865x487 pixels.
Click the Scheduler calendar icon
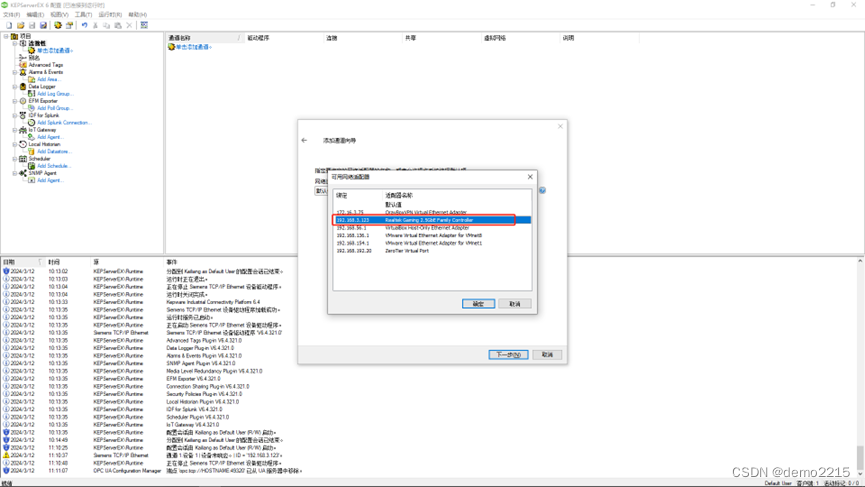pyautogui.click(x=23, y=159)
